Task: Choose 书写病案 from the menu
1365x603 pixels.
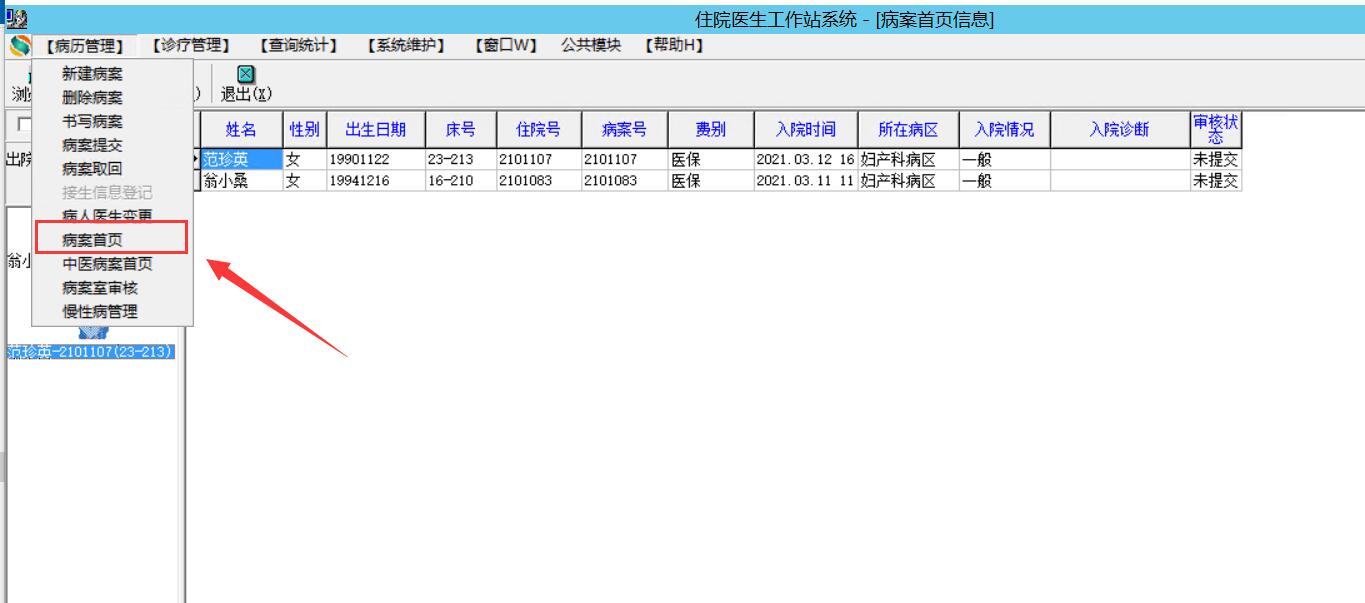Action: point(92,121)
